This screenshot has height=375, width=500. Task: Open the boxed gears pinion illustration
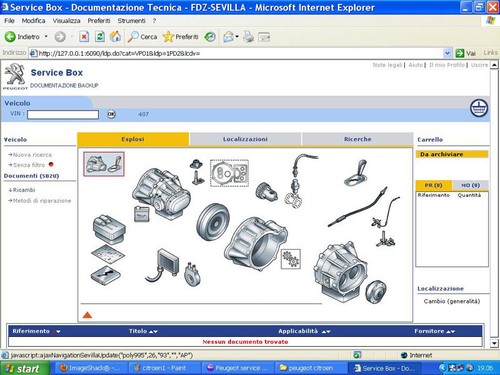pyautogui.click(x=291, y=259)
